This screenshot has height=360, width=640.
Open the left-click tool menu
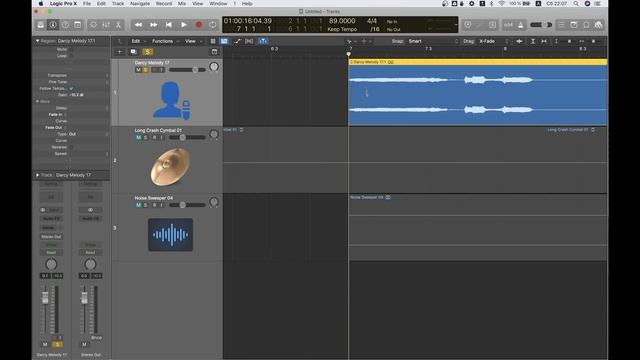pos(351,41)
